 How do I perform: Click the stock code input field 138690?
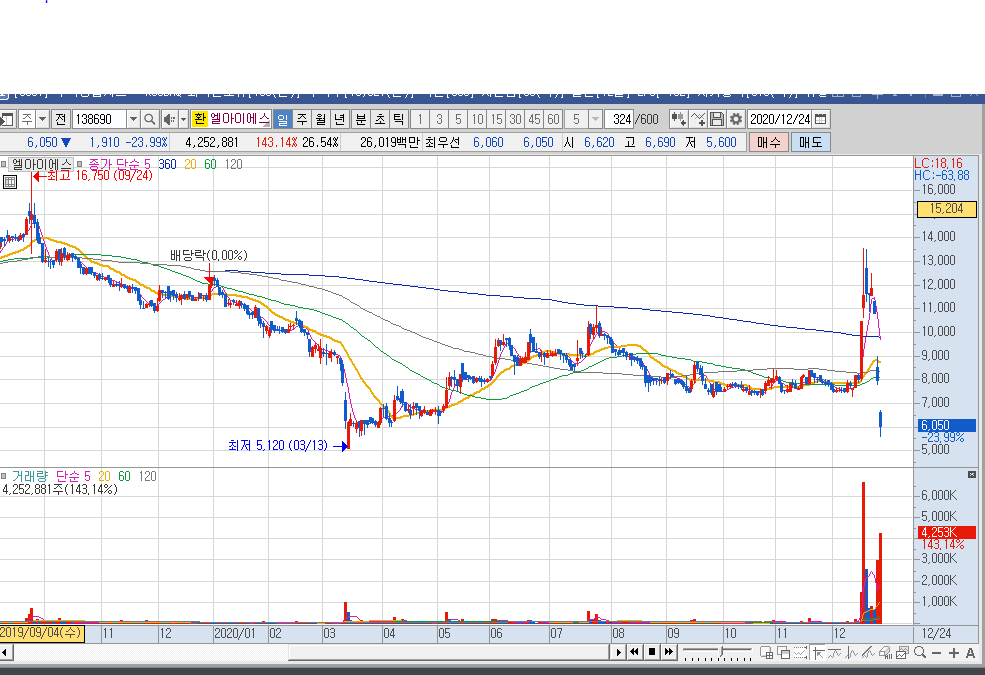99,119
